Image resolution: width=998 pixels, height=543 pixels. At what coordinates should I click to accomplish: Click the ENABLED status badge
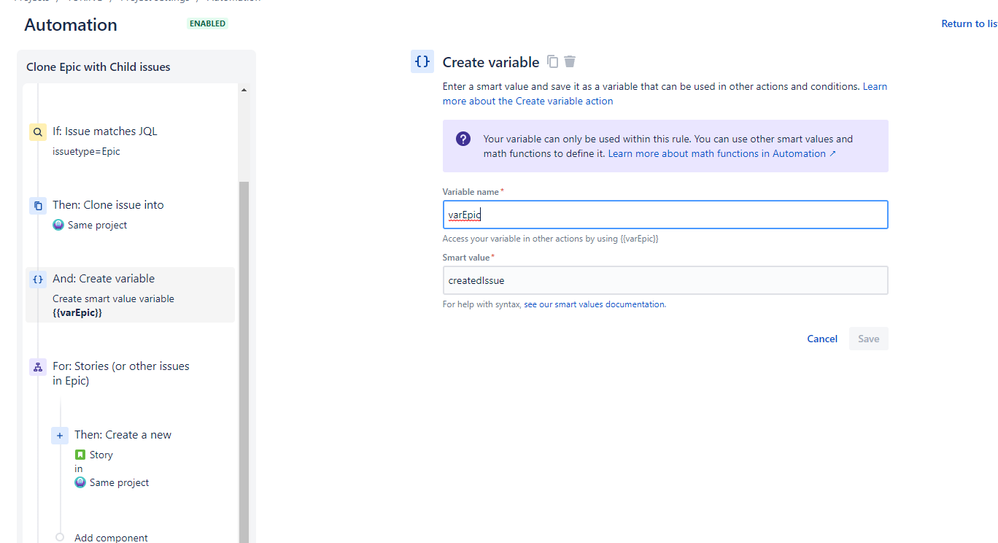pos(207,24)
